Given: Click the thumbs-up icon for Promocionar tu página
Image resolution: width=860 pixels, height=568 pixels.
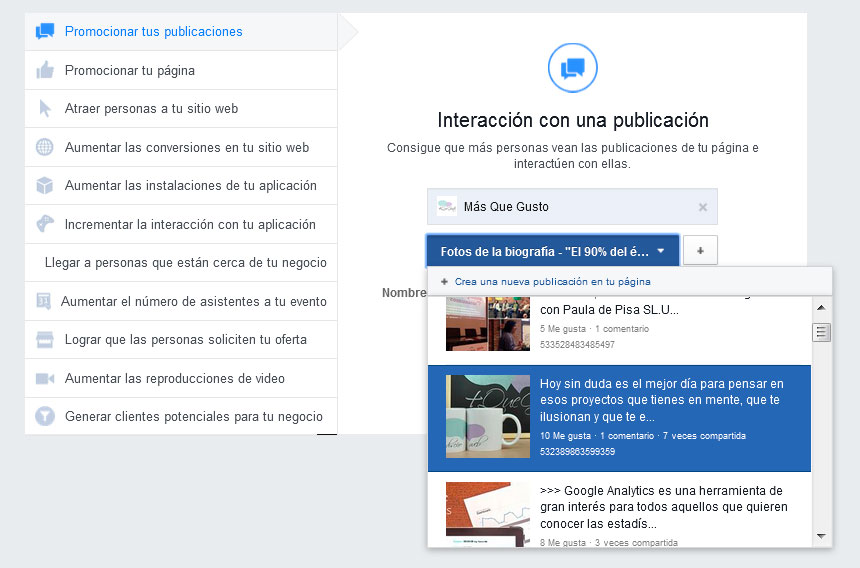Looking at the screenshot, I should (44, 70).
